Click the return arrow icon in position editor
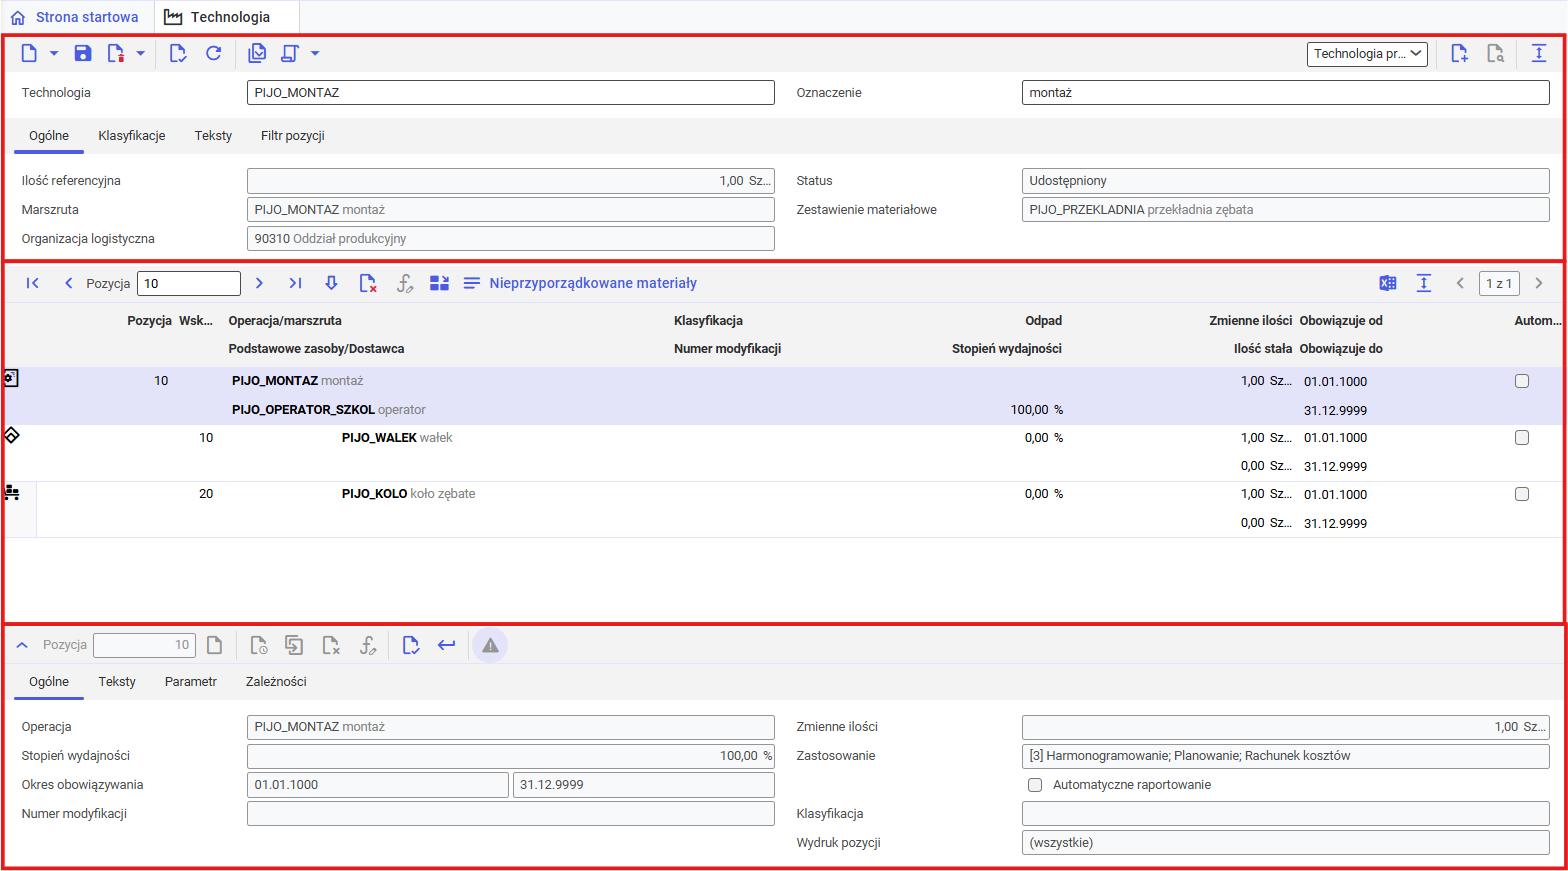This screenshot has width=1568, height=871. pyautogui.click(x=446, y=646)
